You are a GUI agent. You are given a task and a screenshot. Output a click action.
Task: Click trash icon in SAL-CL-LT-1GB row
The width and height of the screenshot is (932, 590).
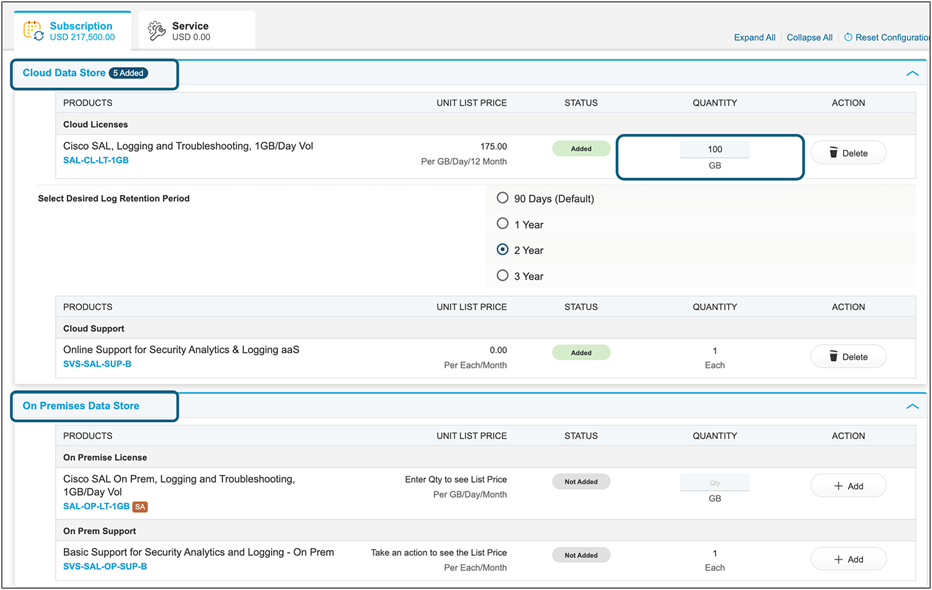tap(833, 153)
